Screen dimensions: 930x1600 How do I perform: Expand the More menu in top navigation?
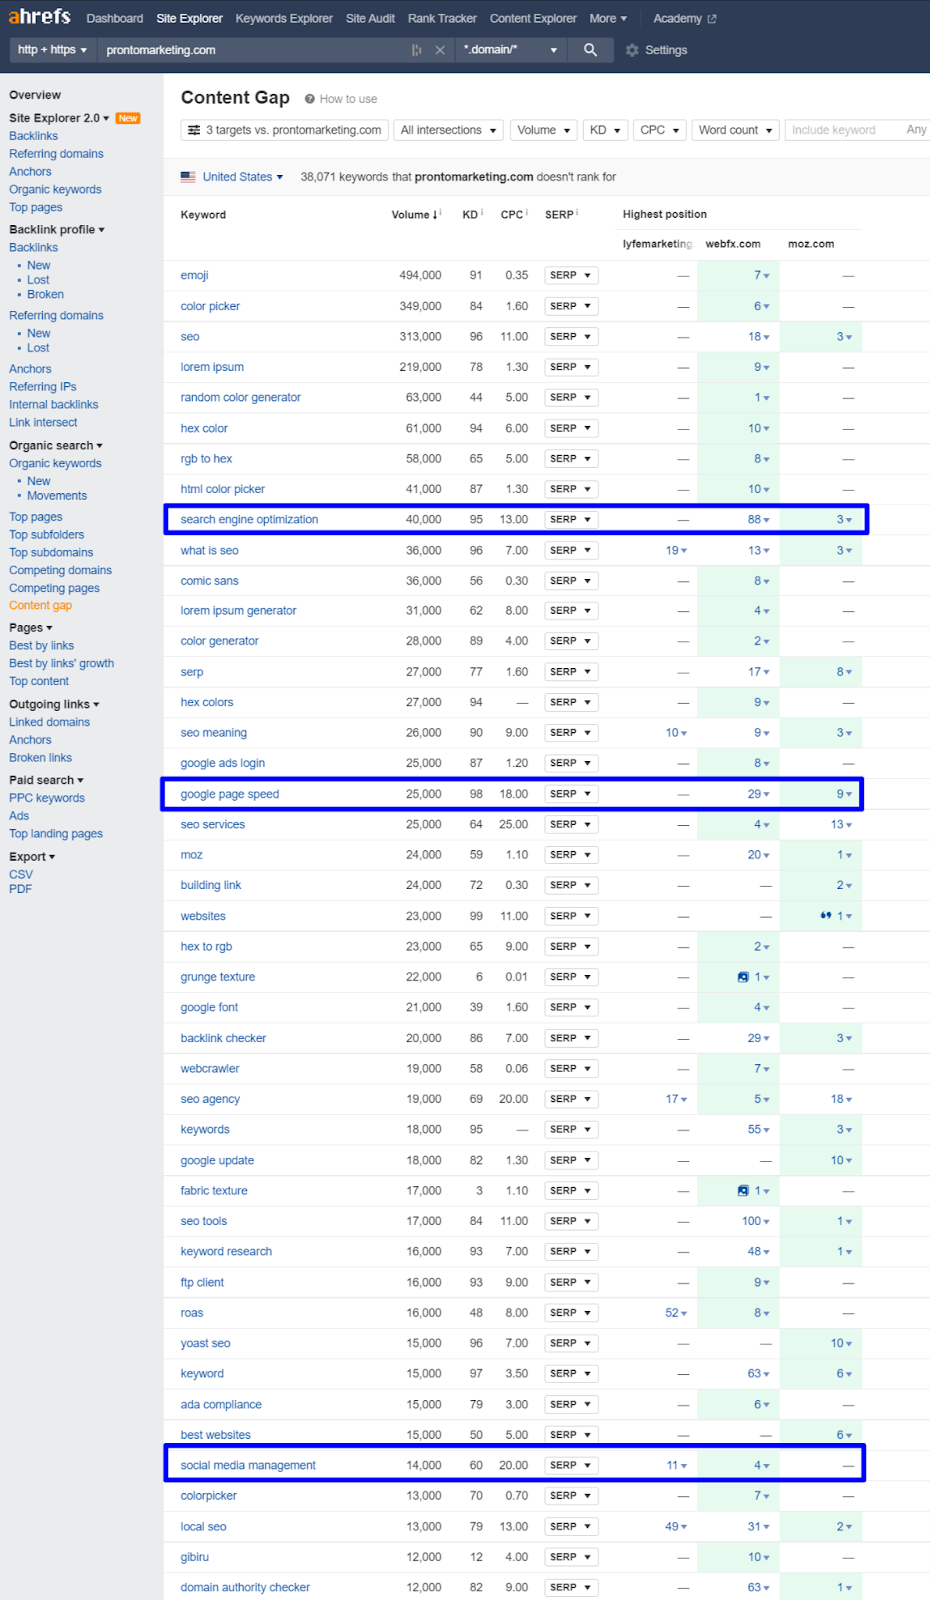click(x=608, y=19)
